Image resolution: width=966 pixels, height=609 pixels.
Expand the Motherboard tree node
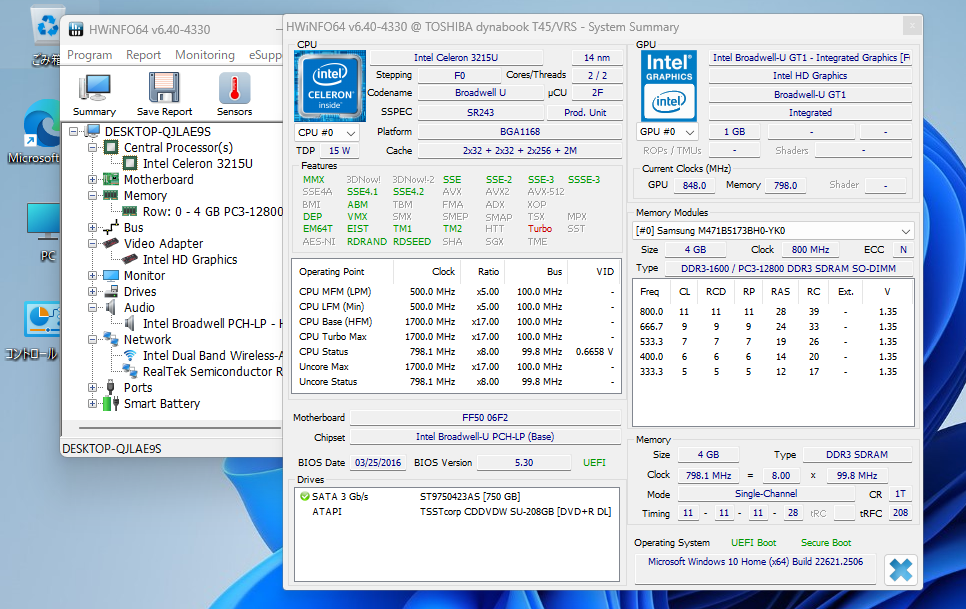pos(92,180)
